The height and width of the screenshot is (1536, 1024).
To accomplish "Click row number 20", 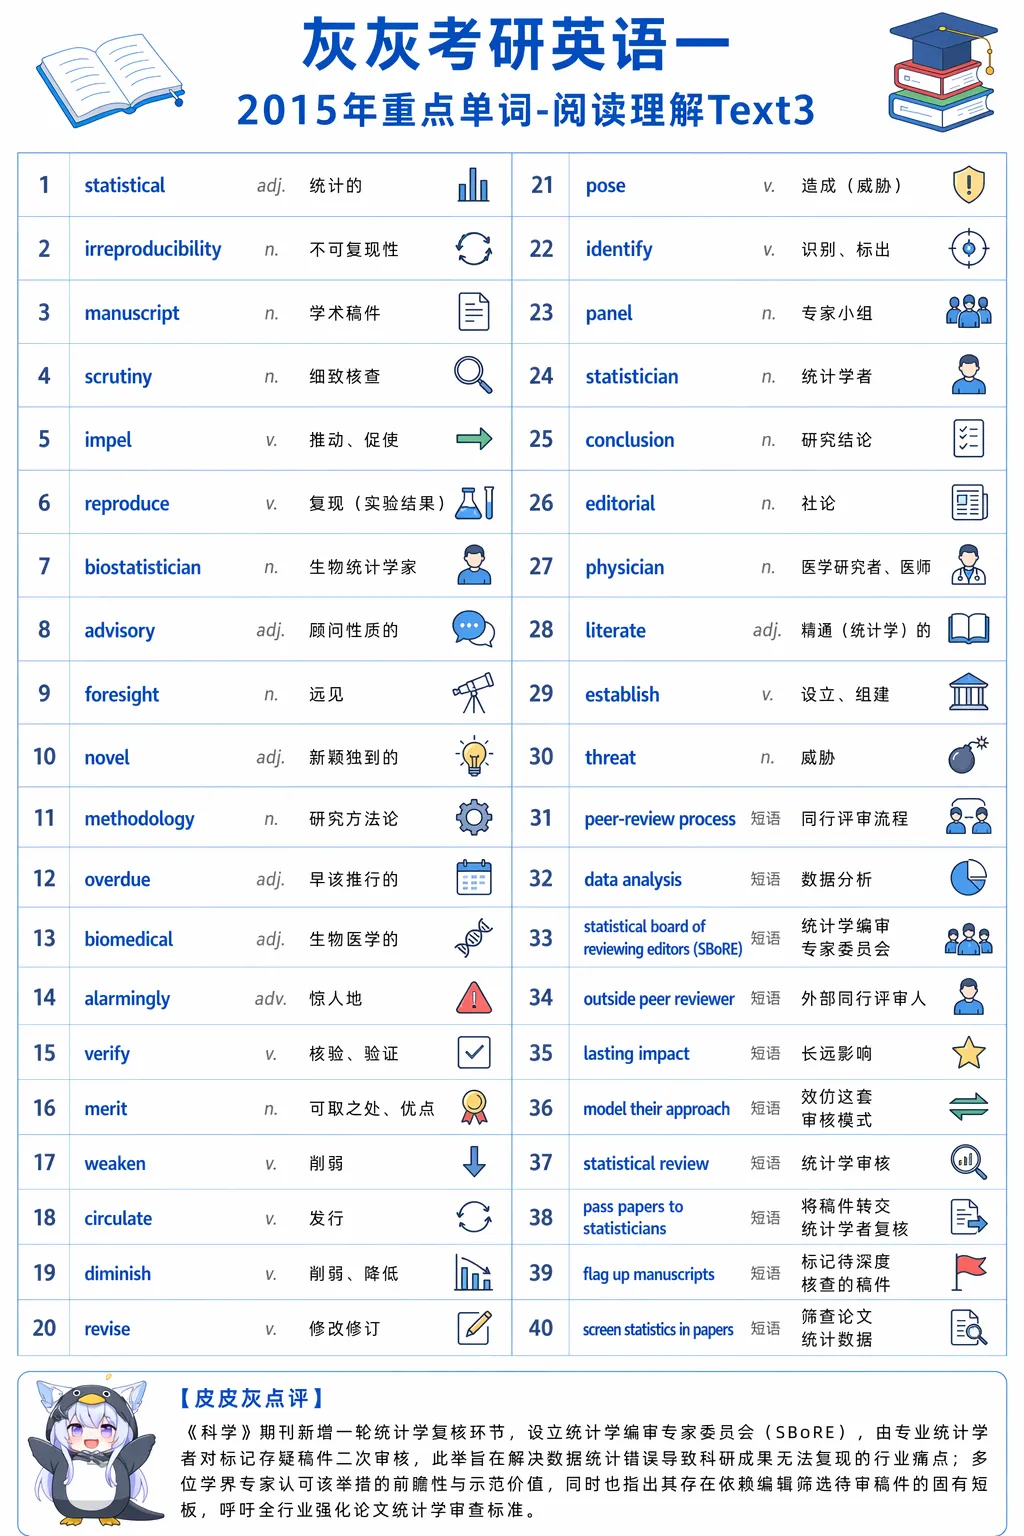I will [x=44, y=1328].
